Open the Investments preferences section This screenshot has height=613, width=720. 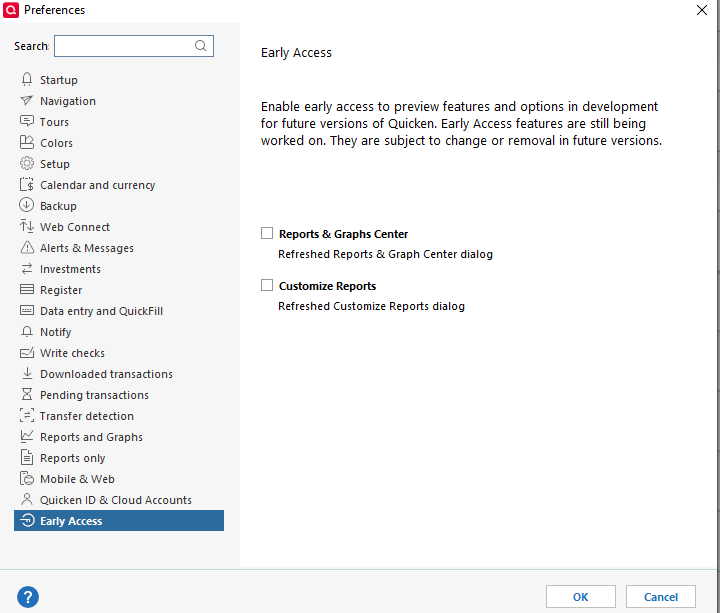[x=70, y=269]
